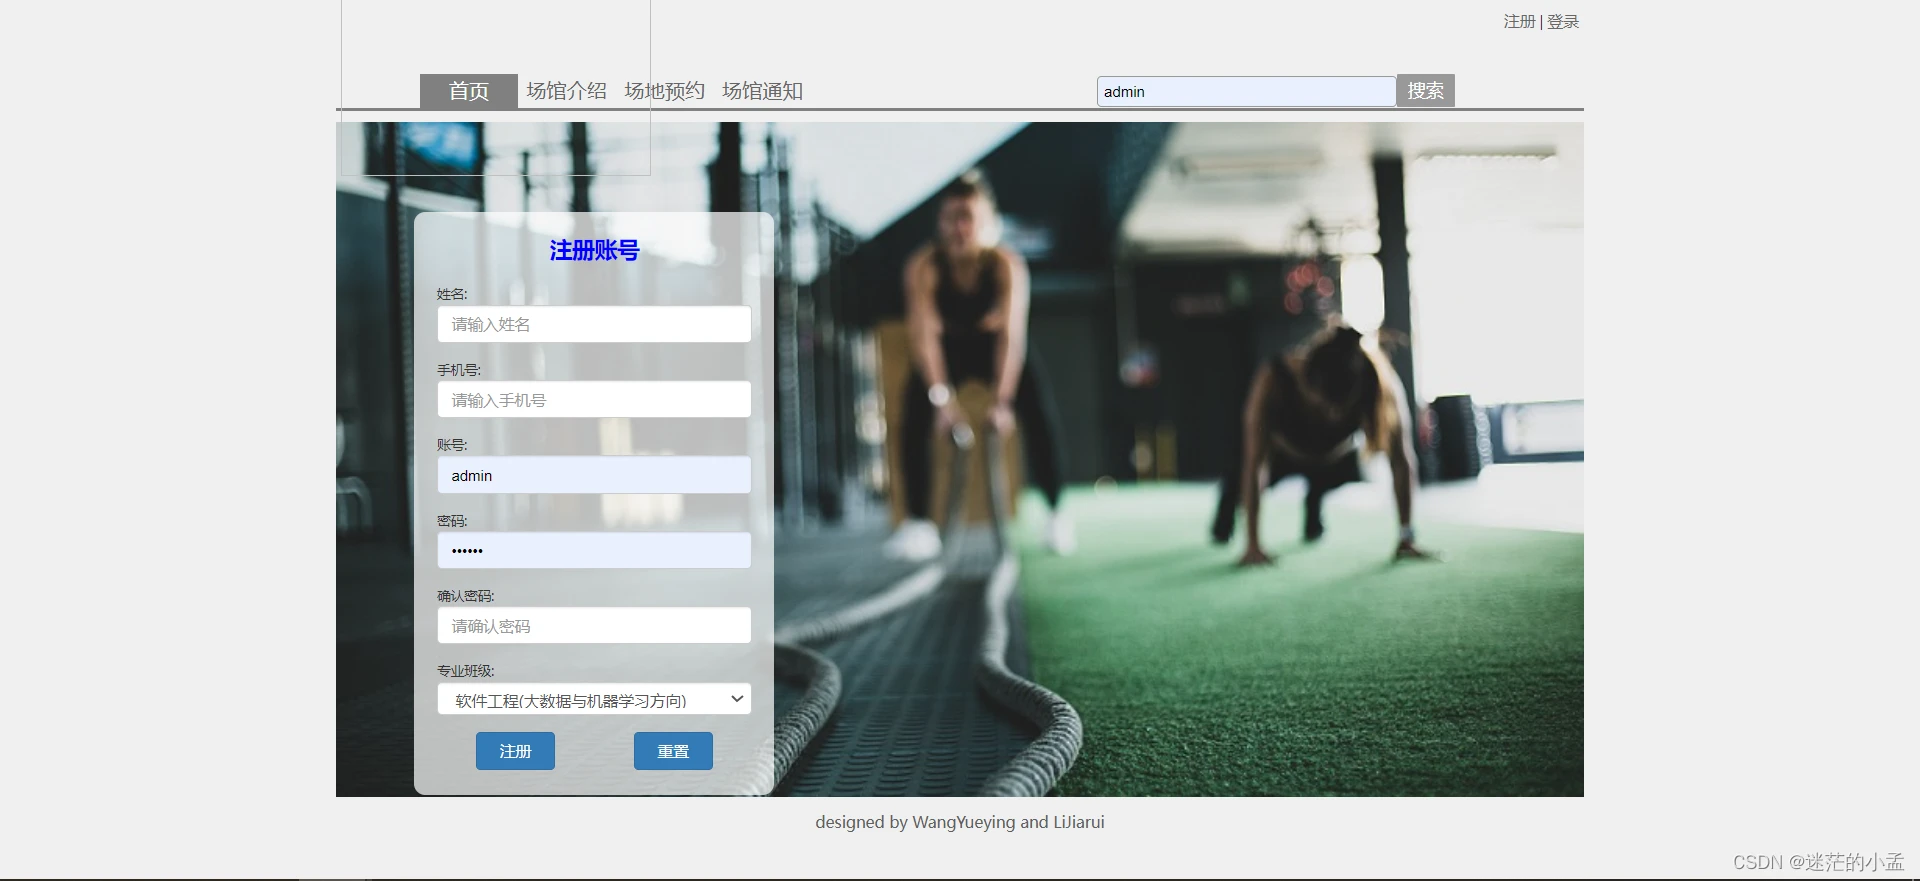Click the 重置 reset button
This screenshot has height=881, width=1920.
point(673,751)
